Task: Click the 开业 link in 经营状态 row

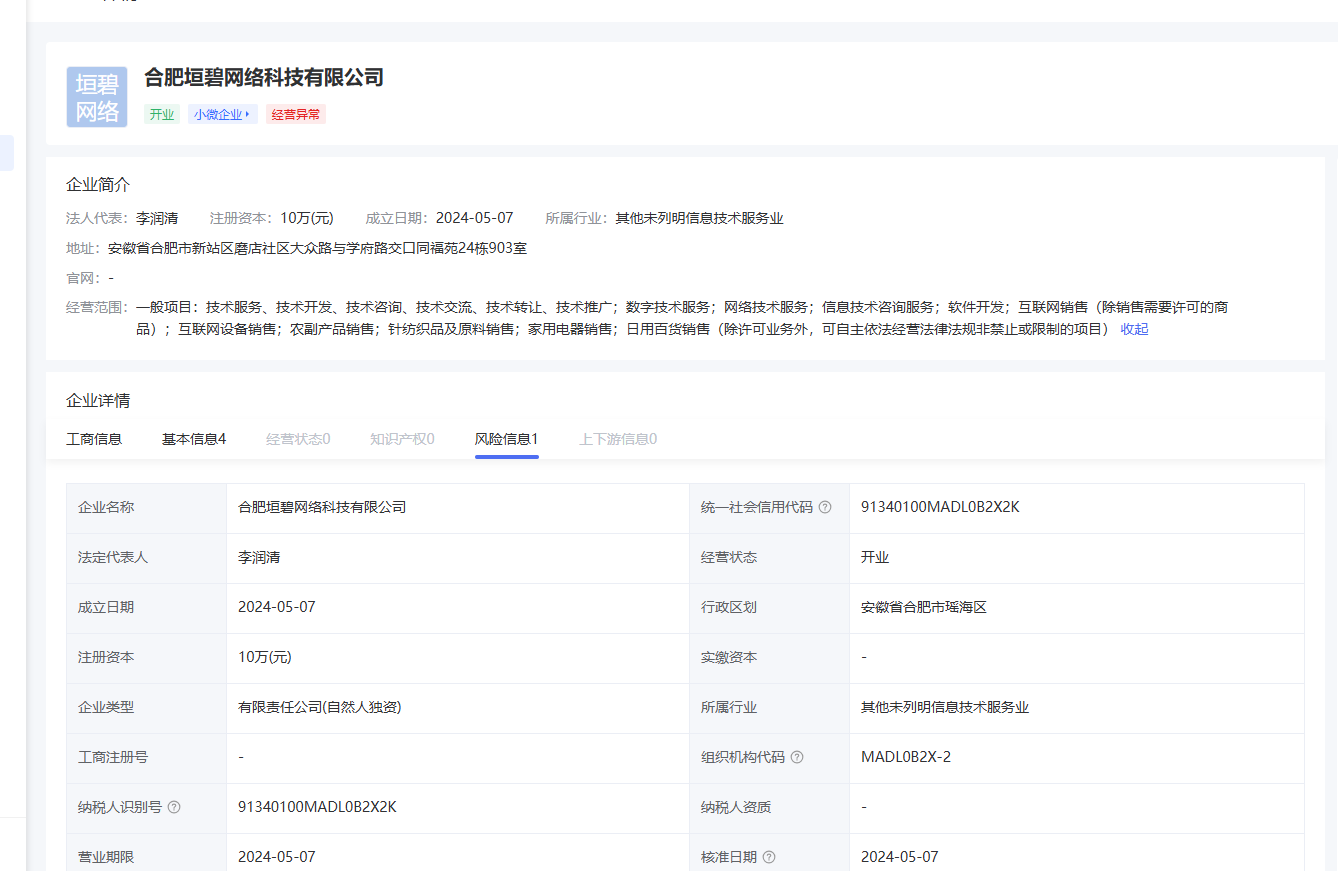Action: pyautogui.click(x=877, y=557)
